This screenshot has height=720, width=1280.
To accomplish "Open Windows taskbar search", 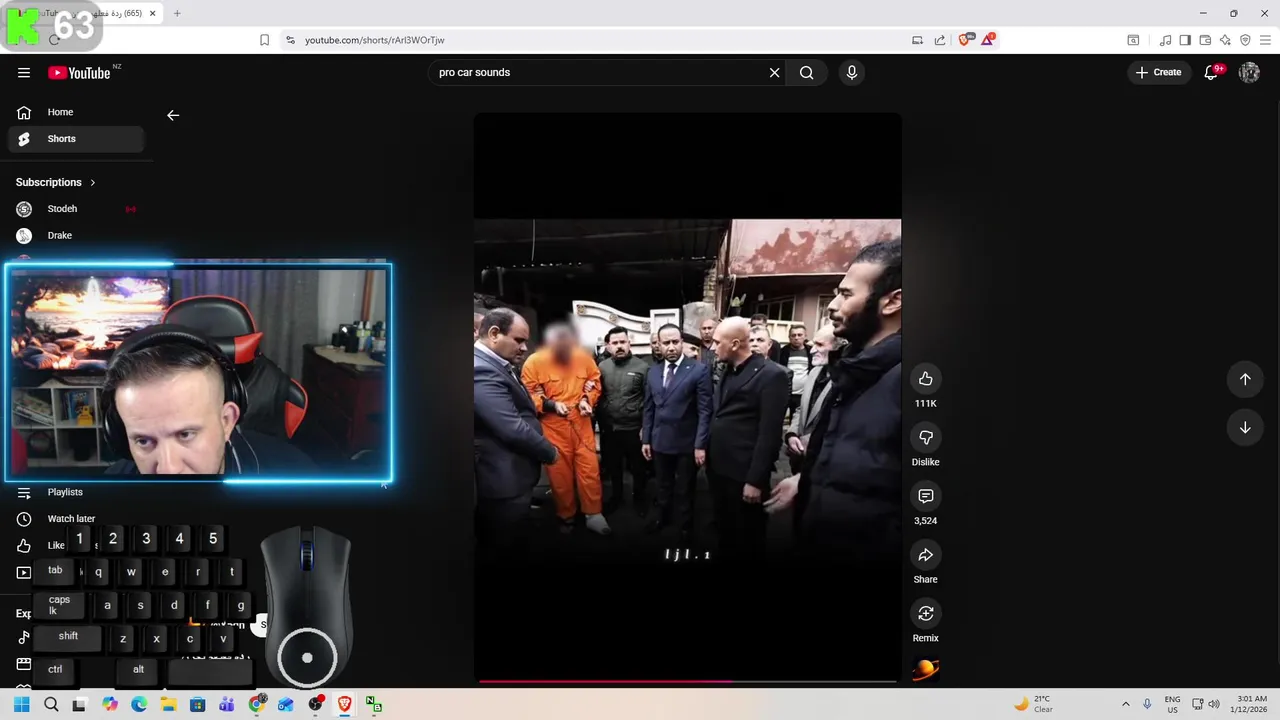I will click(51, 705).
